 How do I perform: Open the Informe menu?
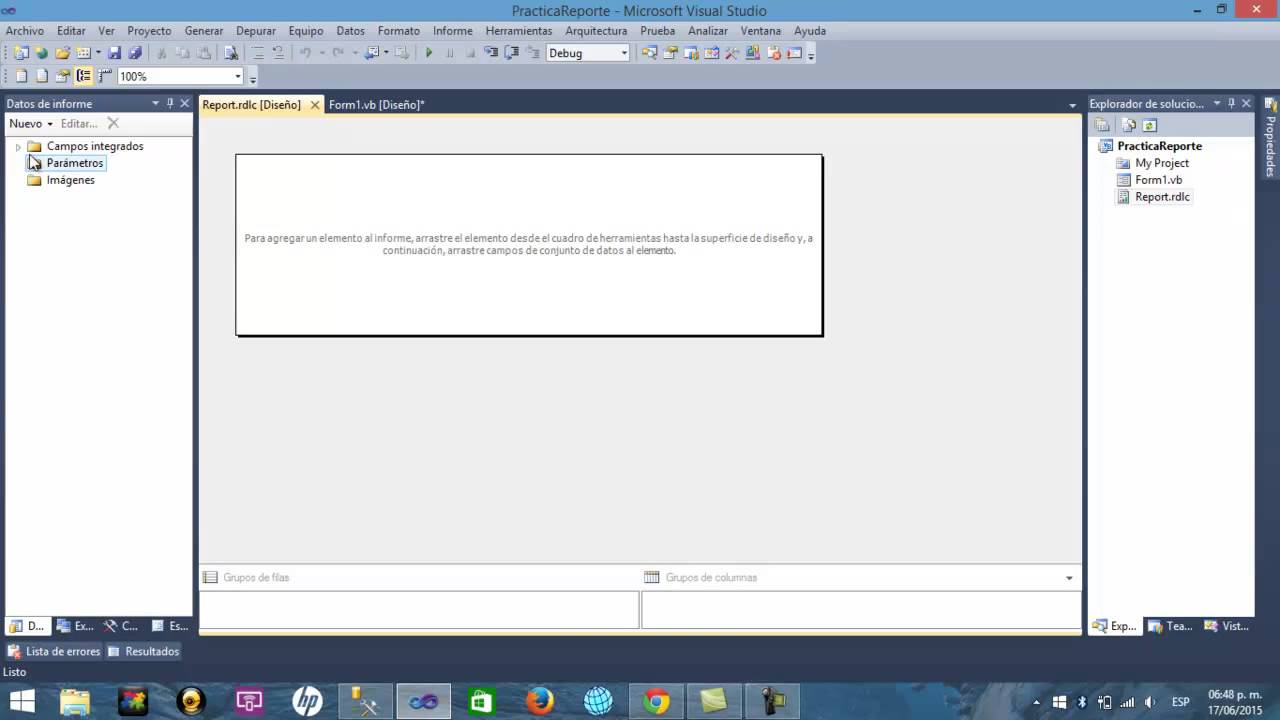(x=453, y=31)
